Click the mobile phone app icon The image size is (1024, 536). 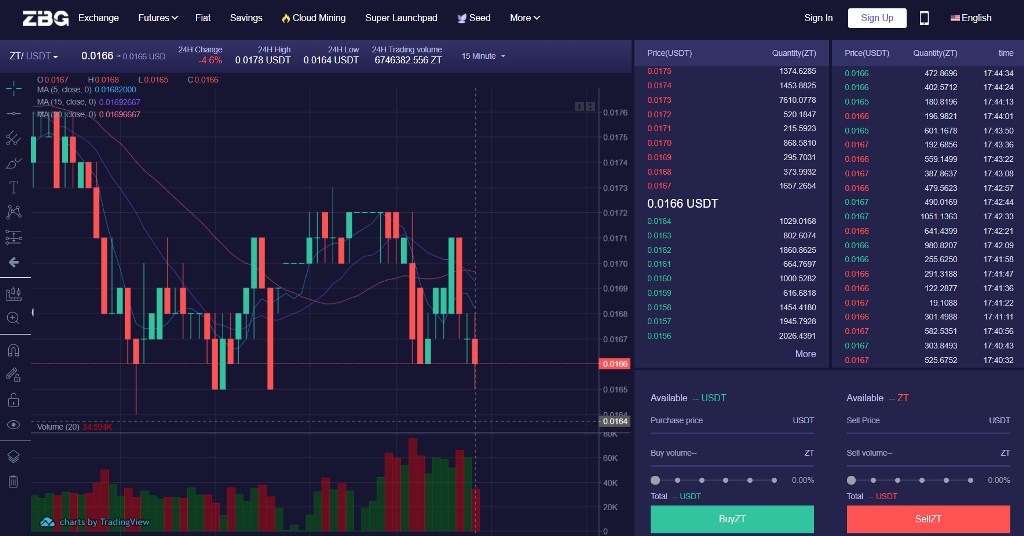pyautogui.click(x=924, y=18)
